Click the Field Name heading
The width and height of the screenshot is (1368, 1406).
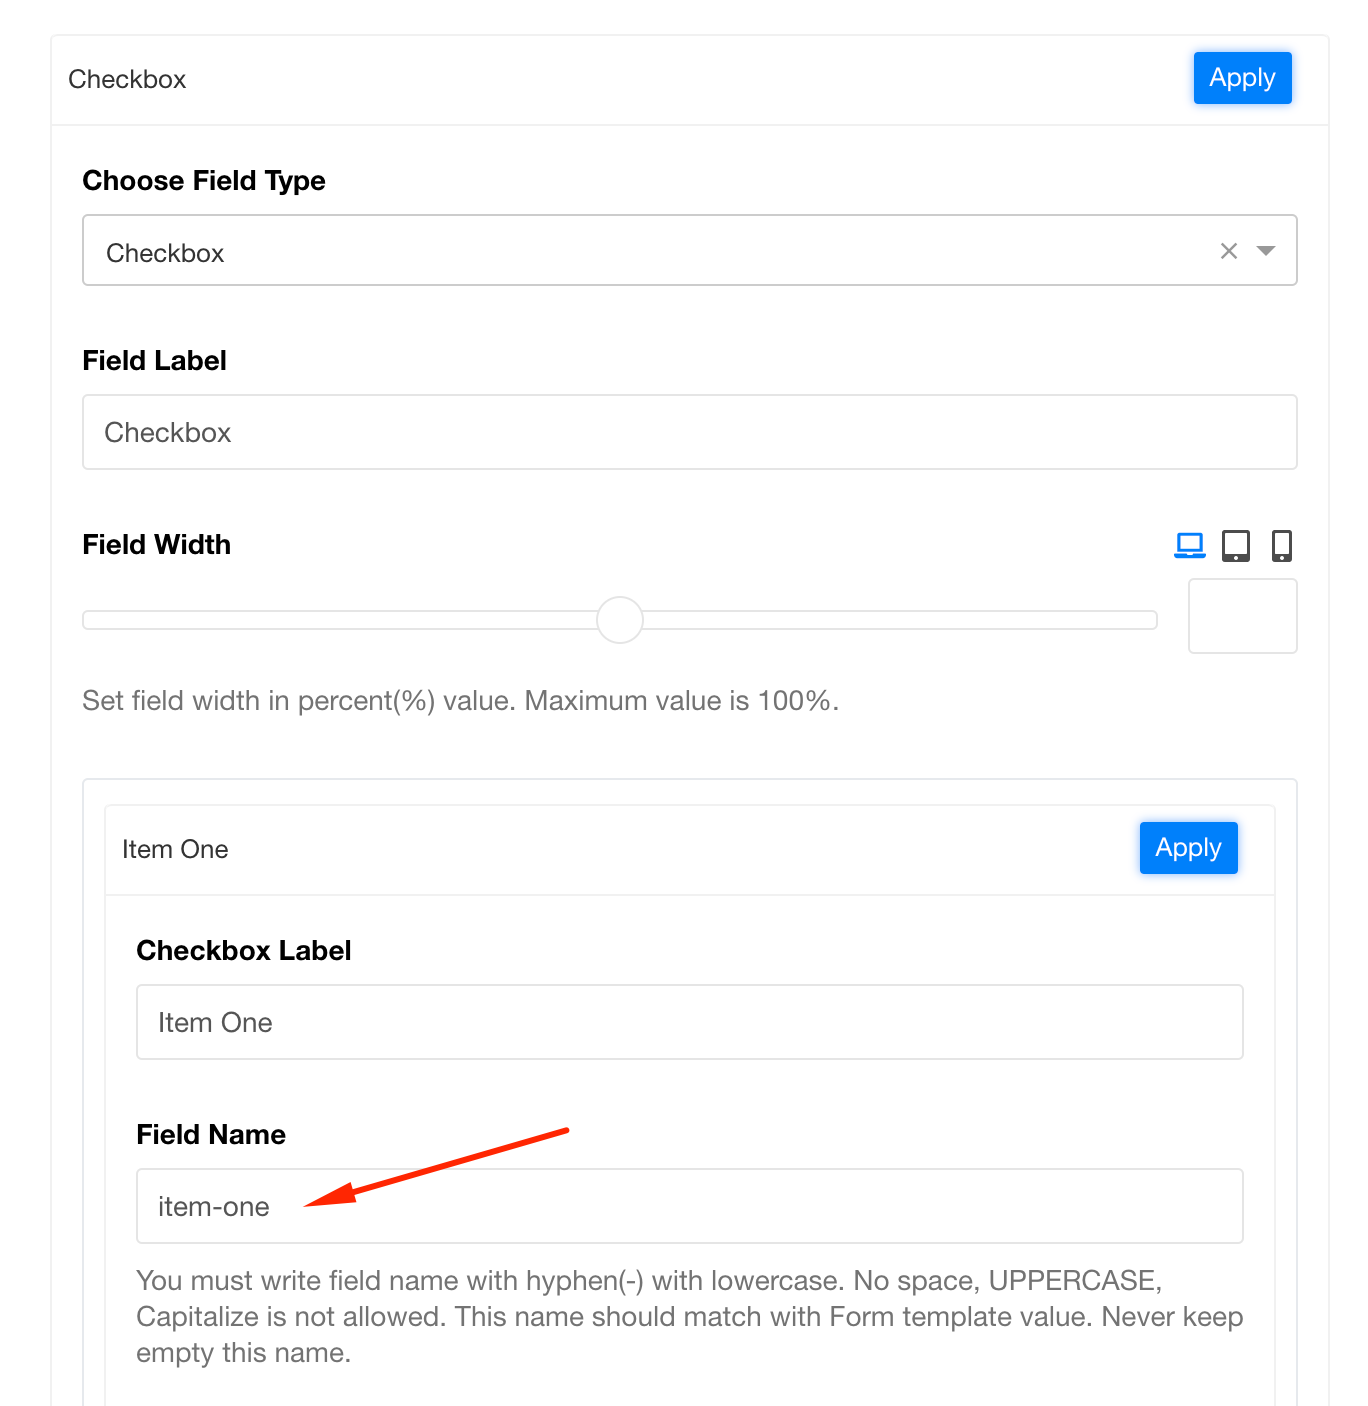tap(210, 1134)
